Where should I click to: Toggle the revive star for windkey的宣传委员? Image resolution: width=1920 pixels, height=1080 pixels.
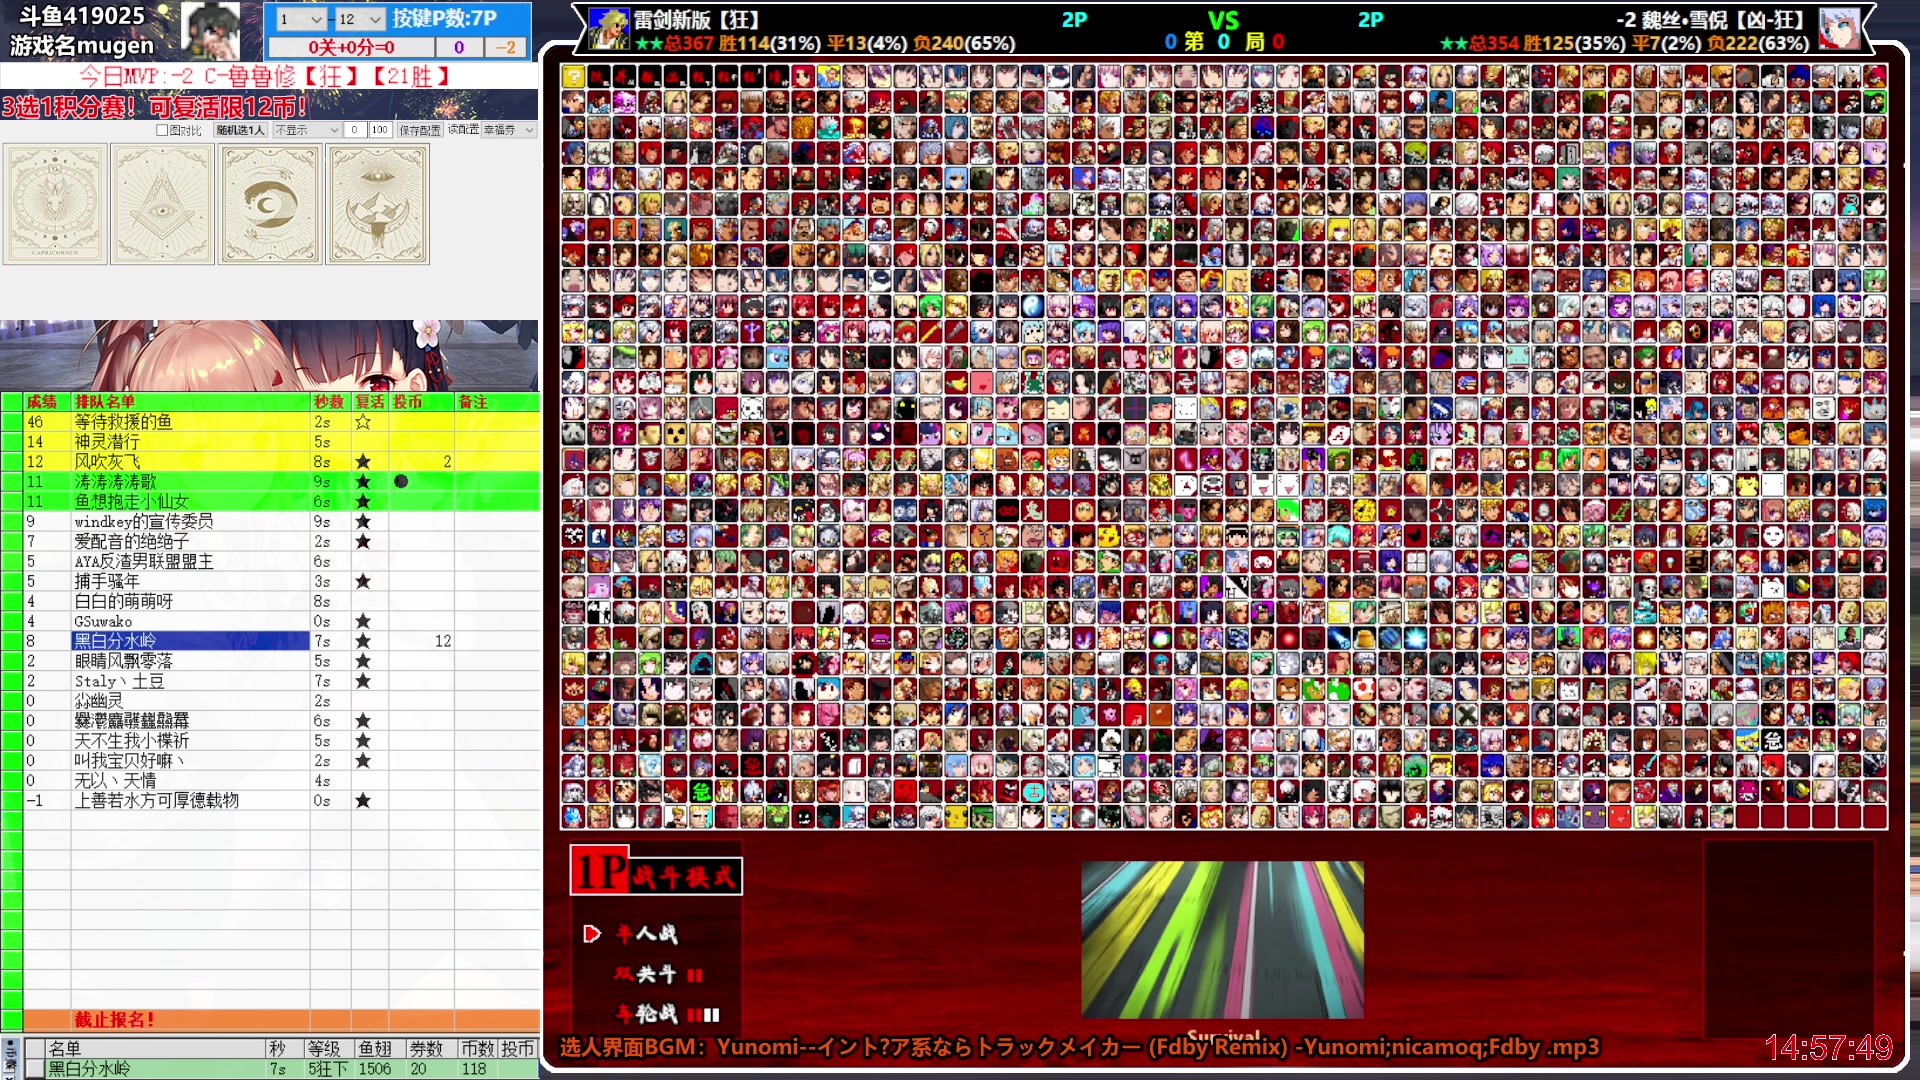(x=363, y=522)
